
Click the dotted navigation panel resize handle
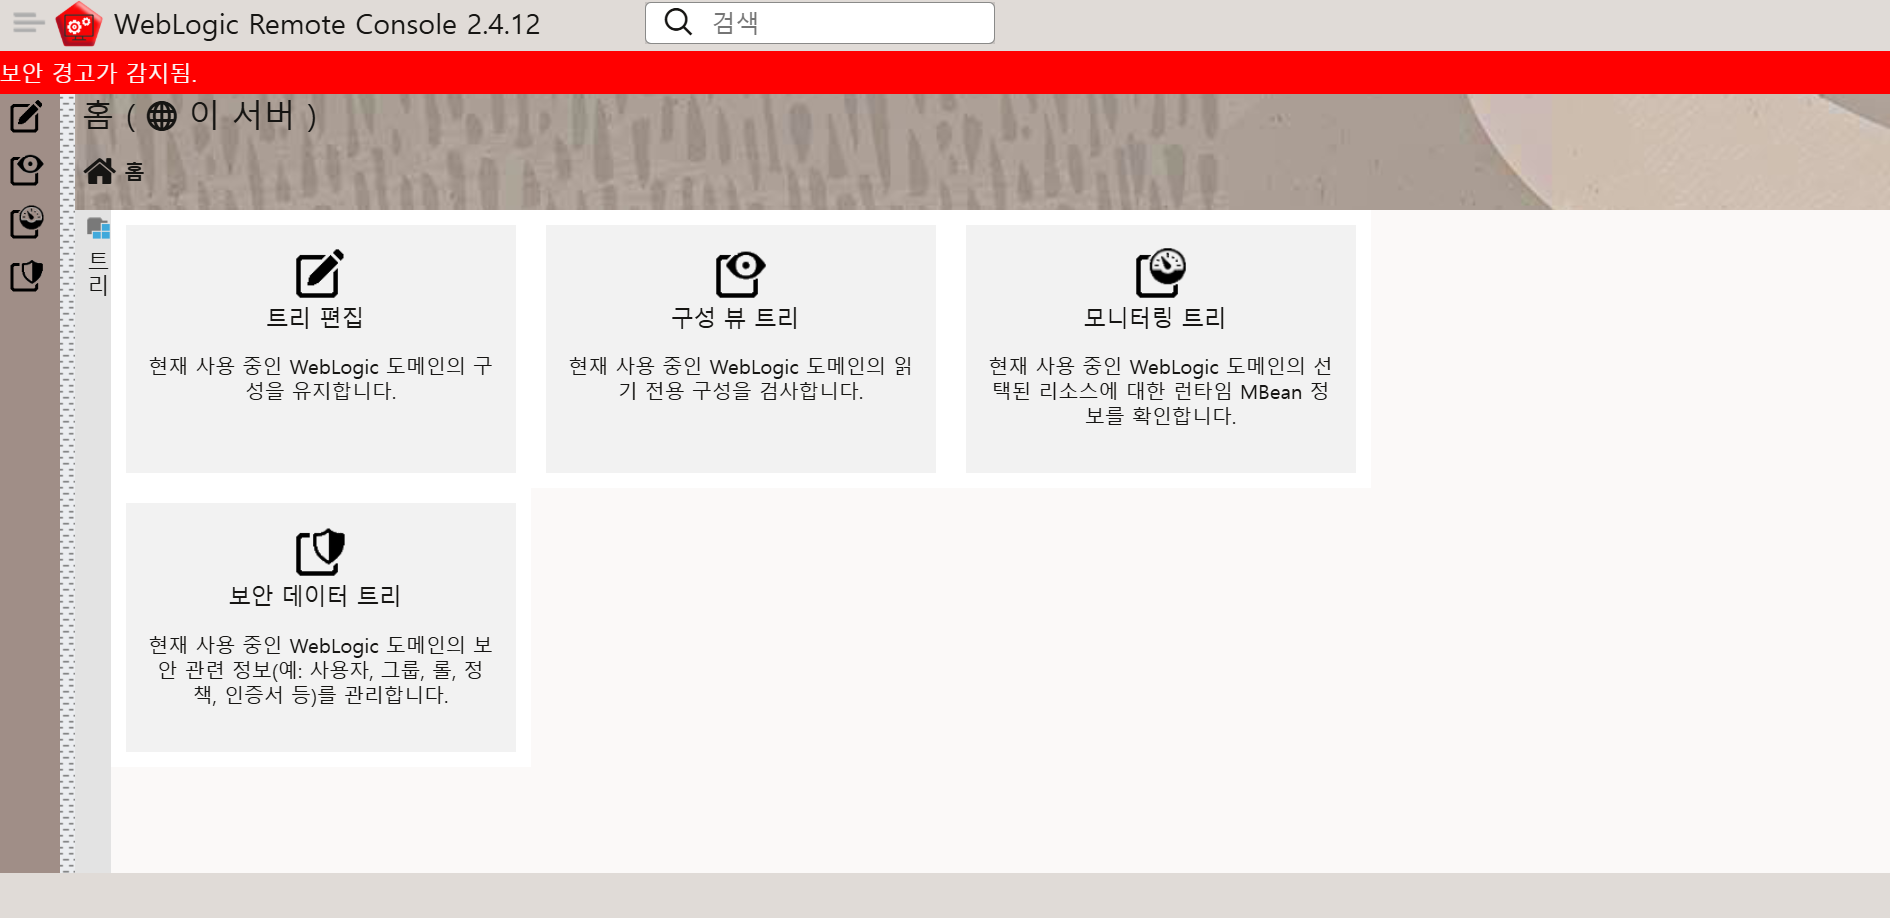click(67, 483)
